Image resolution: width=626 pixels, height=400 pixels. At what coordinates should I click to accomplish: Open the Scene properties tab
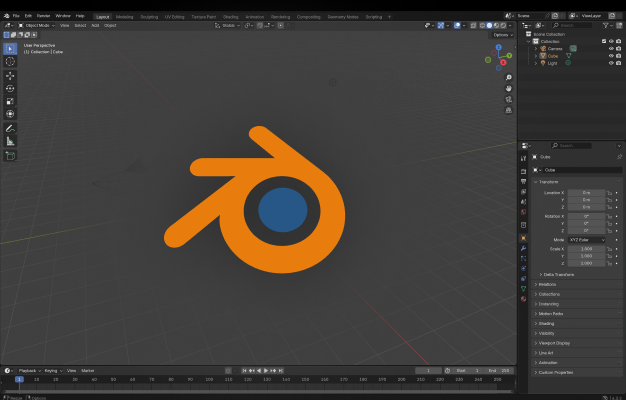pos(523,202)
